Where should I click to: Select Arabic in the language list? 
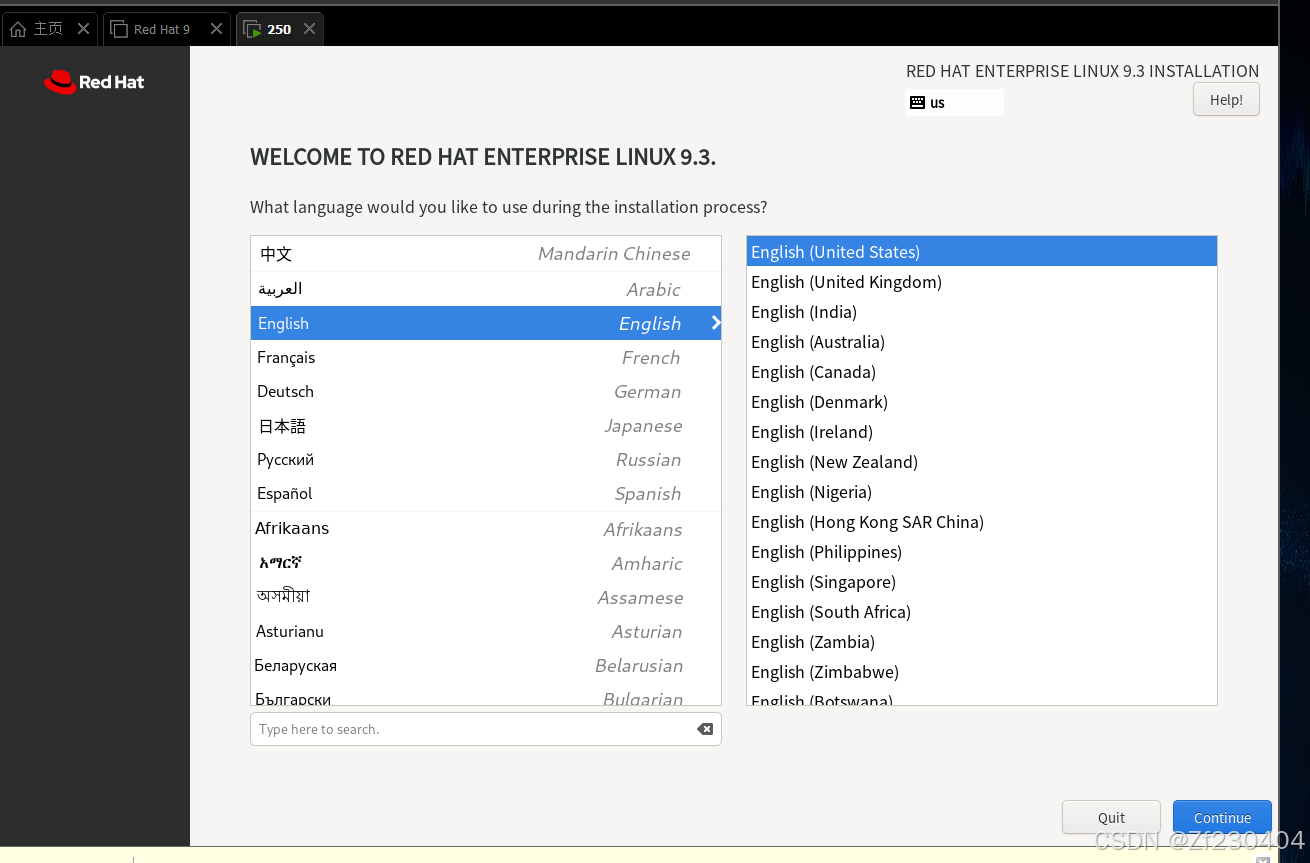(x=485, y=289)
